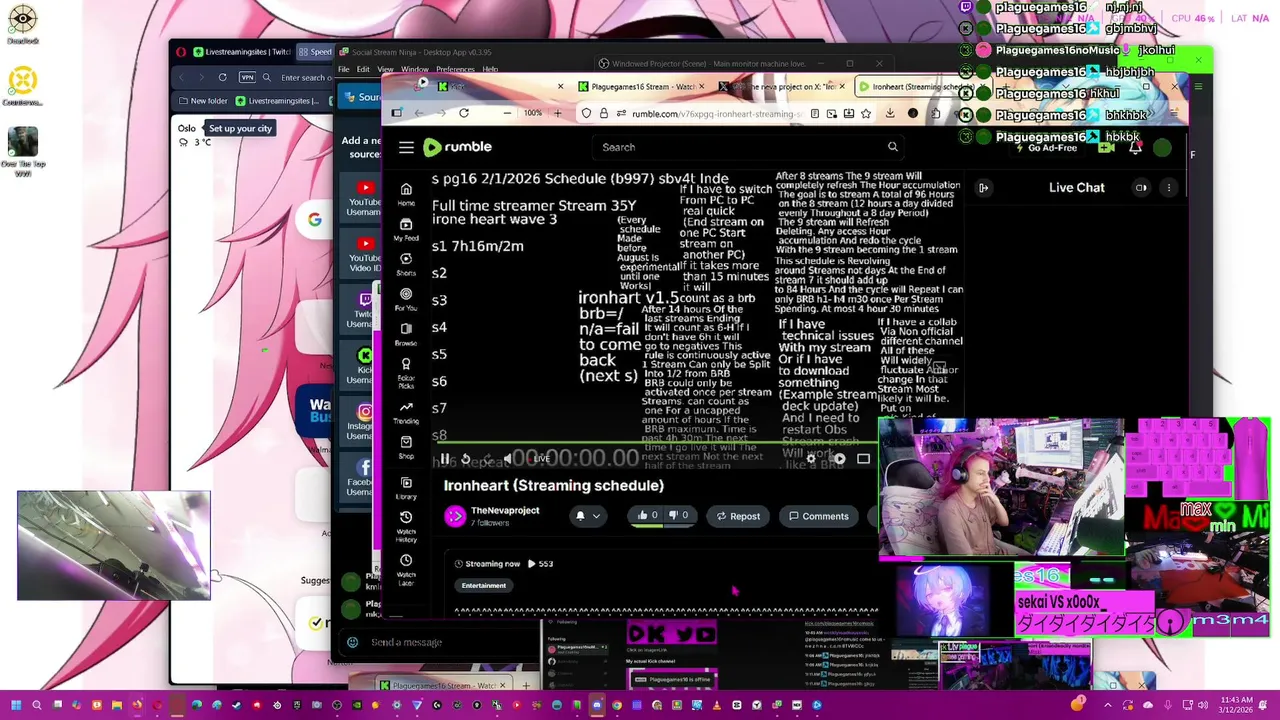Image resolution: width=1280 pixels, height=720 pixels.
Task: Open Shorts in Rumble sidebar
Action: pos(406,264)
